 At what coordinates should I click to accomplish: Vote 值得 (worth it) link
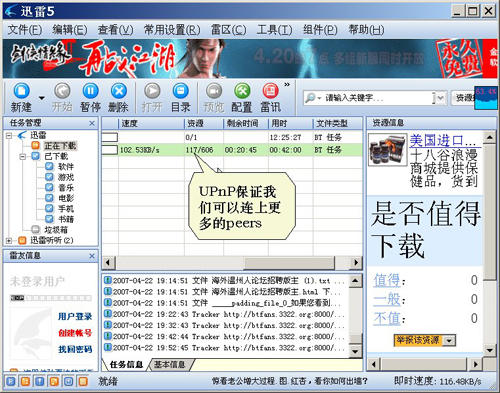tap(386, 280)
